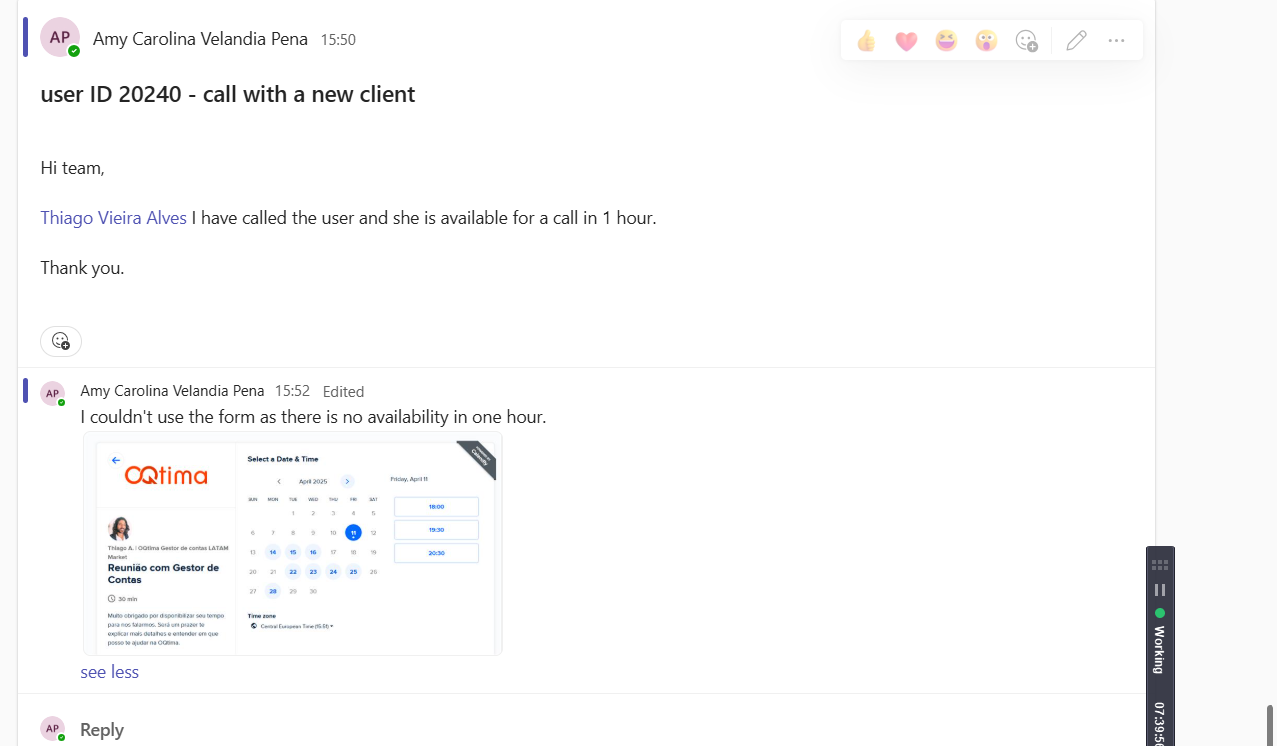Screen dimensions: 1277x746
Task: Click the 15:50 post timestamp
Action: point(338,40)
